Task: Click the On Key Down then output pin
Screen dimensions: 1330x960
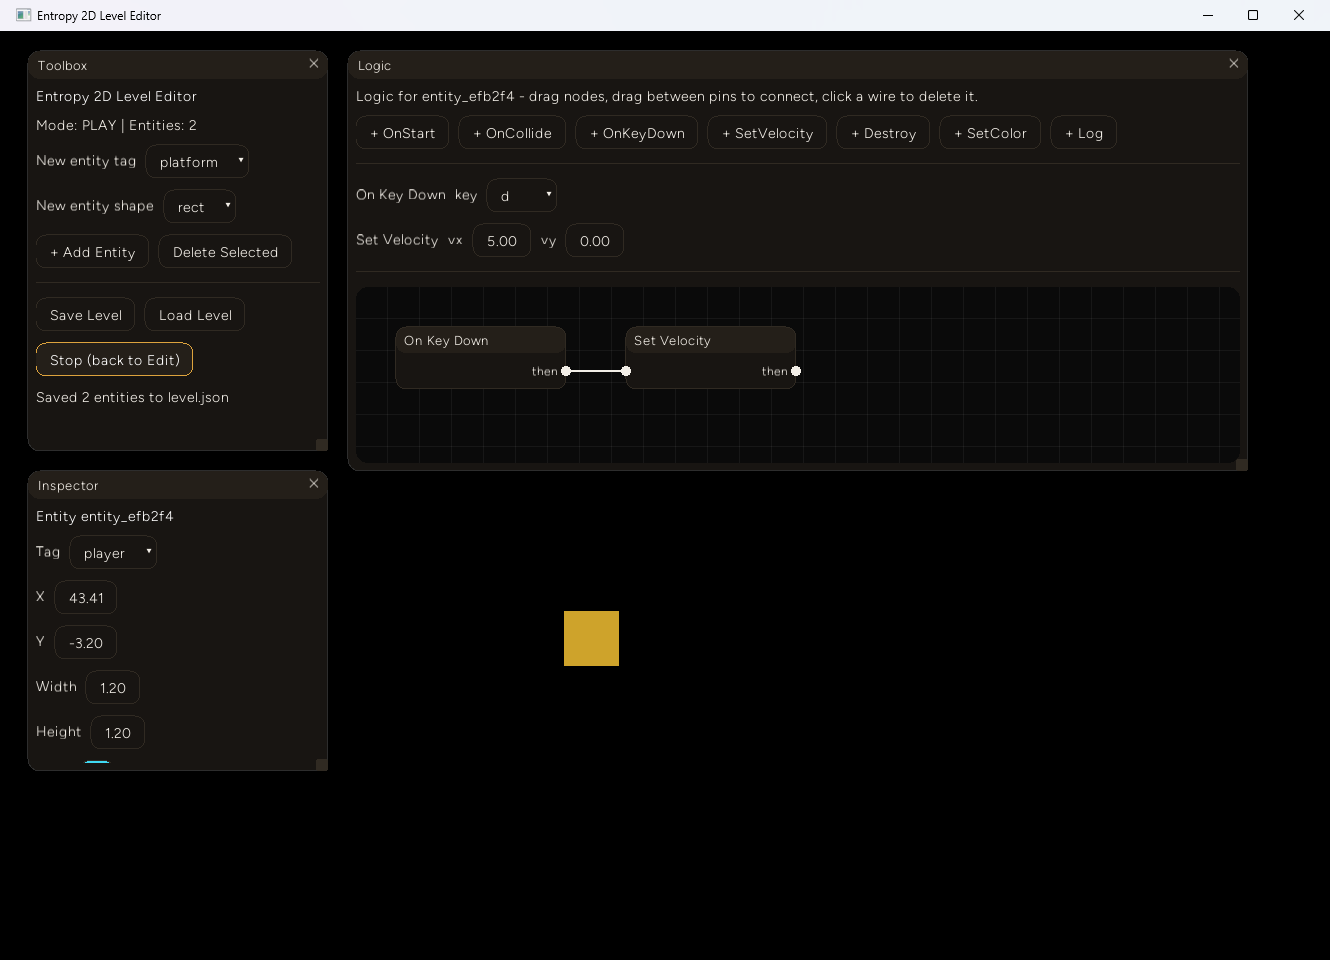Action: [566, 371]
